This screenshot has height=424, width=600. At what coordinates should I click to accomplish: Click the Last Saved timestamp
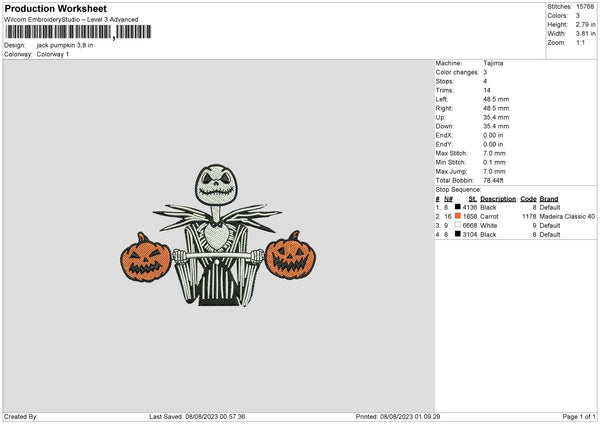[197, 417]
